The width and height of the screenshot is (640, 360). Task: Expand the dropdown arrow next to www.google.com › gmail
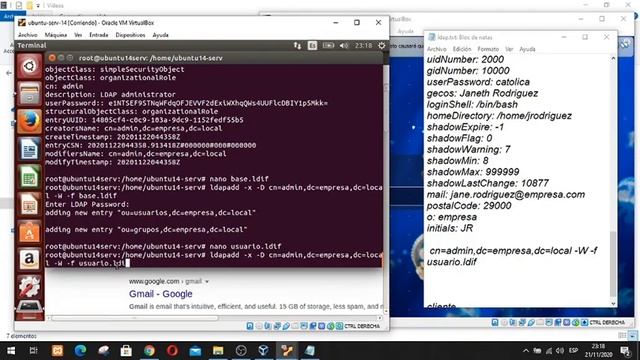[207, 282]
